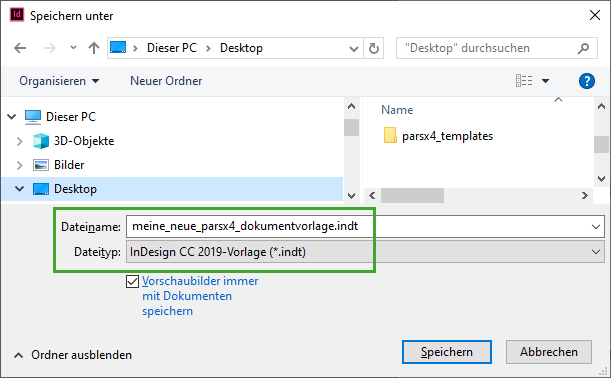Click the forward navigation arrow
The image size is (611, 378).
pos(49,48)
